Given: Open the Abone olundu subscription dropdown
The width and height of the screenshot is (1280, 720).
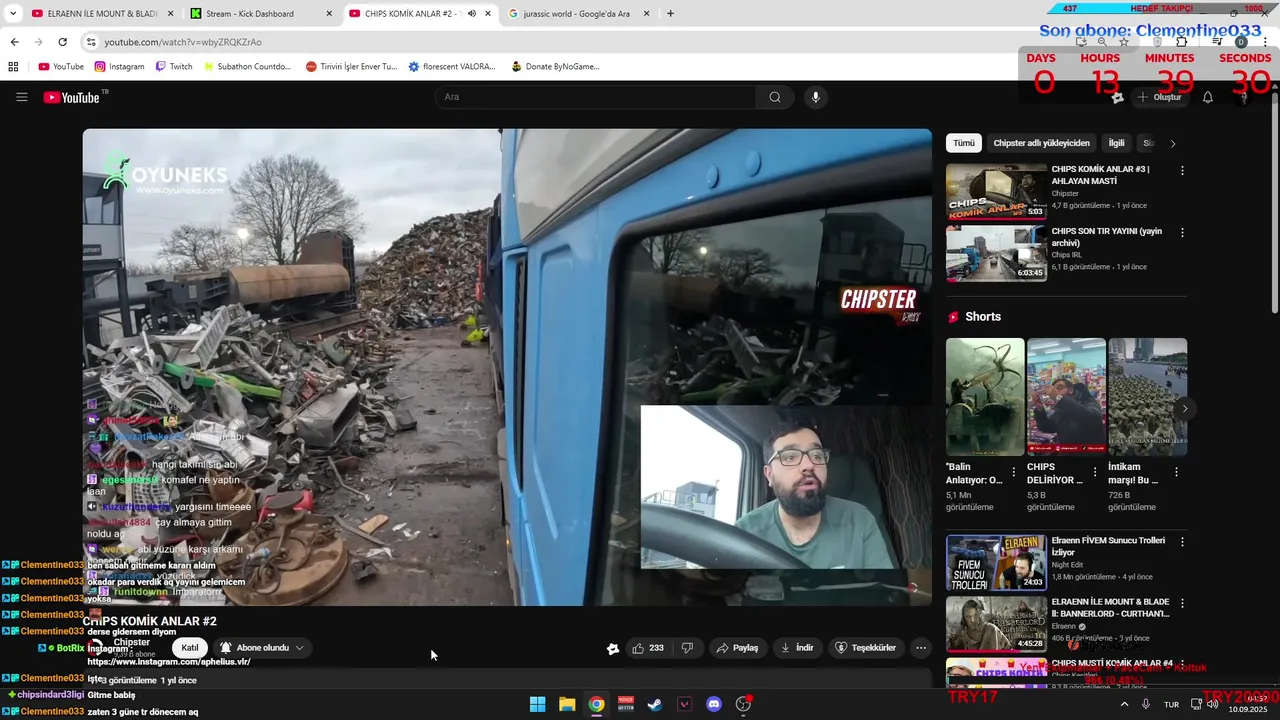Looking at the screenshot, I should pos(262,648).
